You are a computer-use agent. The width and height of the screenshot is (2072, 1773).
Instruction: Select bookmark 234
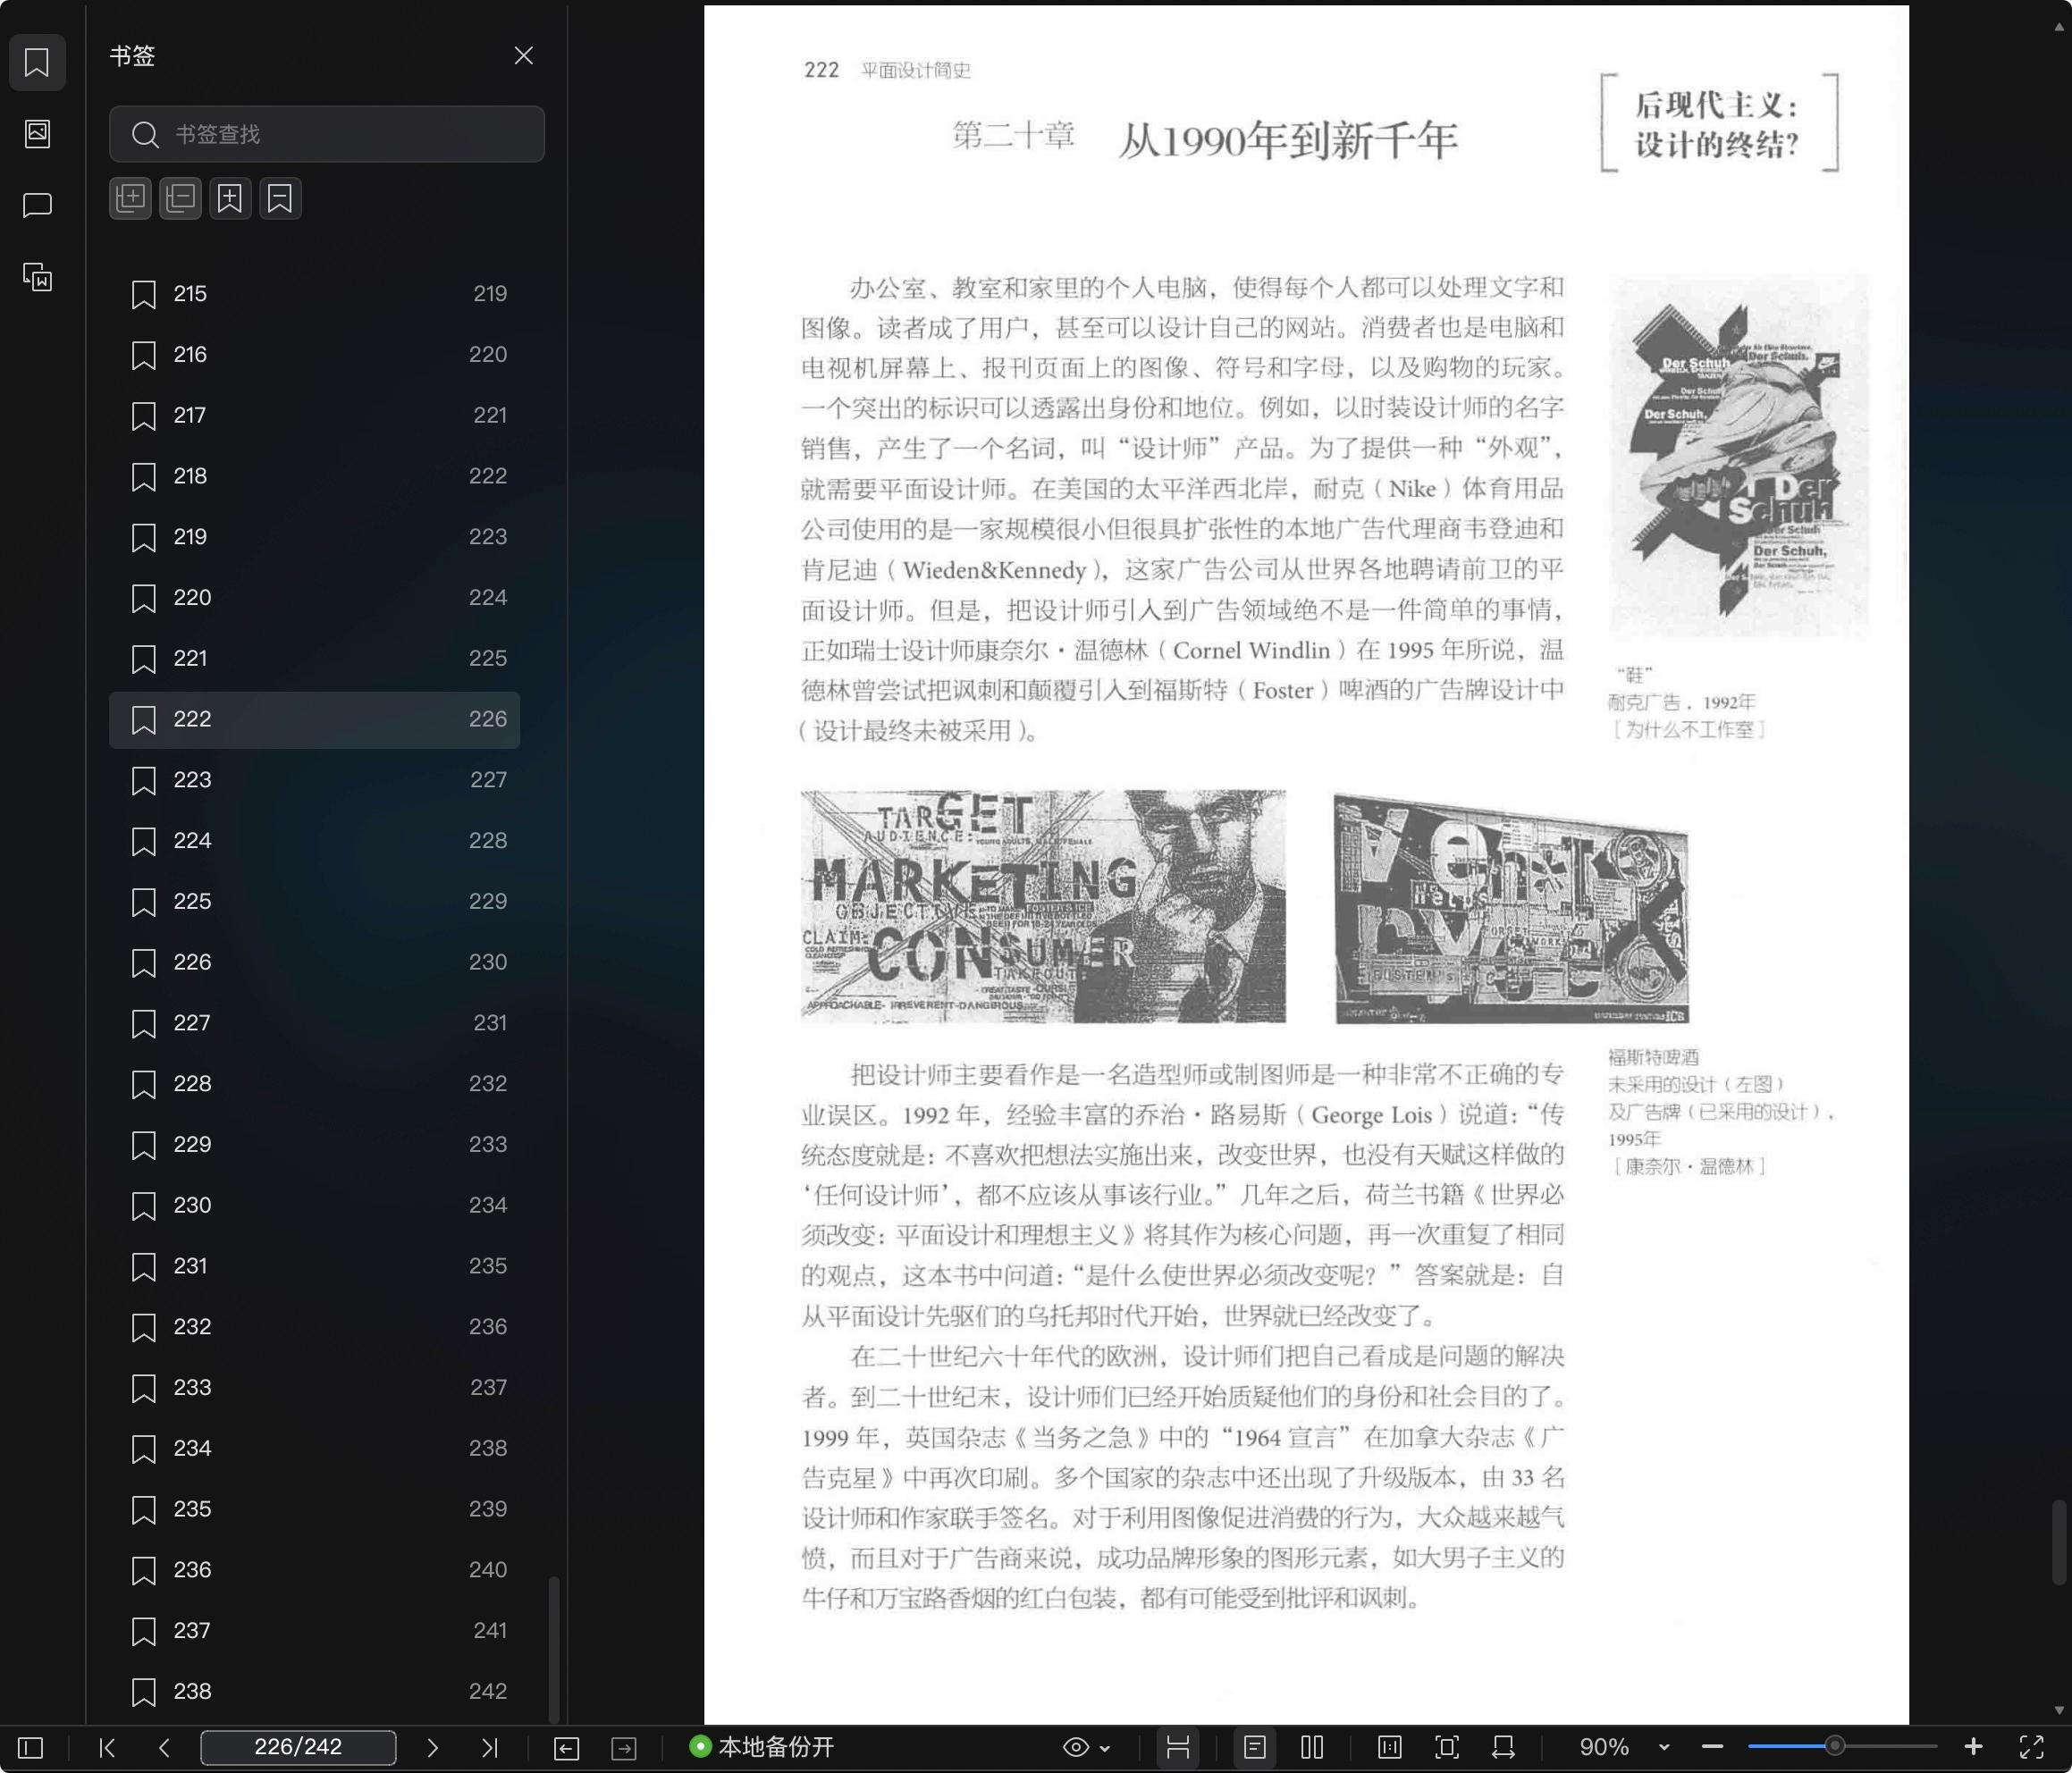point(314,1448)
